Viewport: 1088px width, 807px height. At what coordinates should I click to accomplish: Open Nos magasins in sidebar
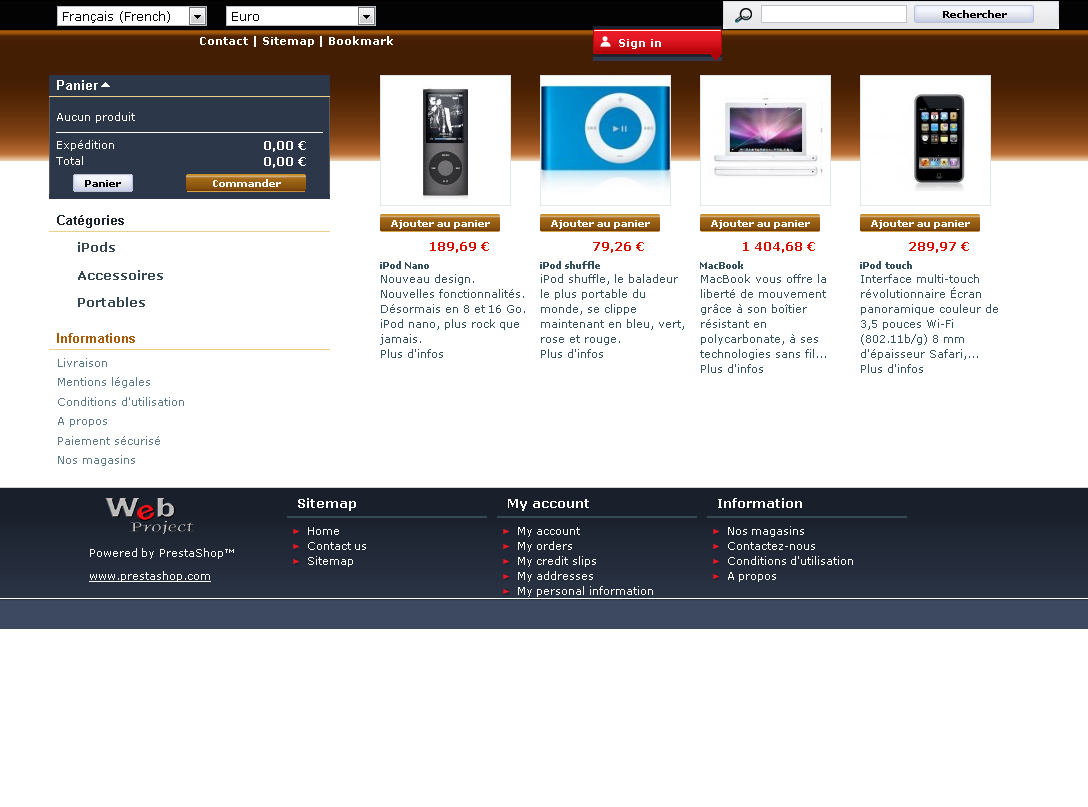coord(96,460)
